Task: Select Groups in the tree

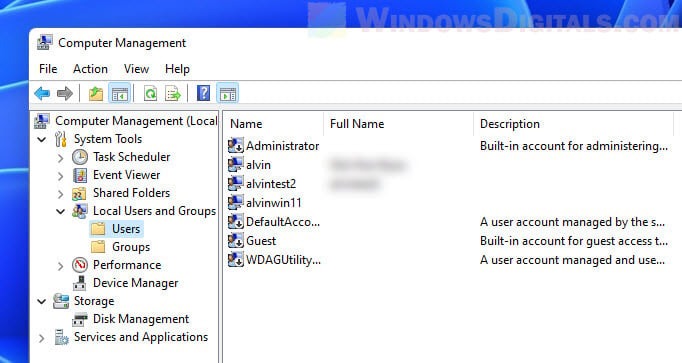Action: click(x=131, y=247)
